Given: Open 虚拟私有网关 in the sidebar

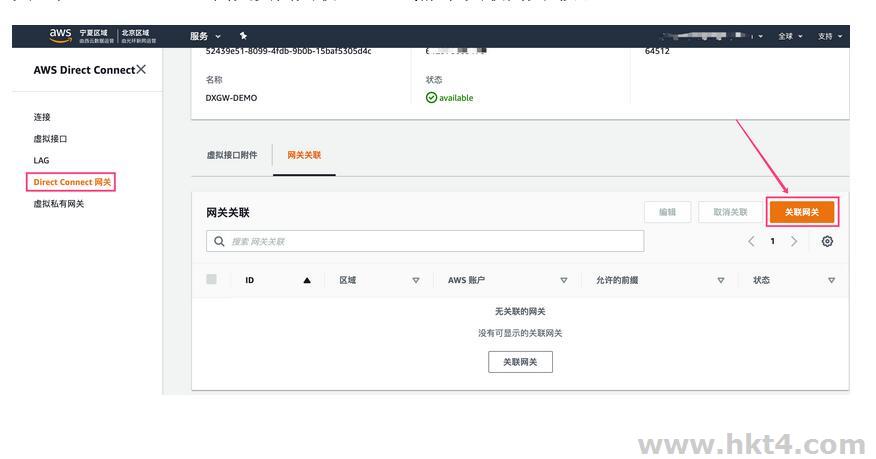Looking at the screenshot, I should (59, 204).
